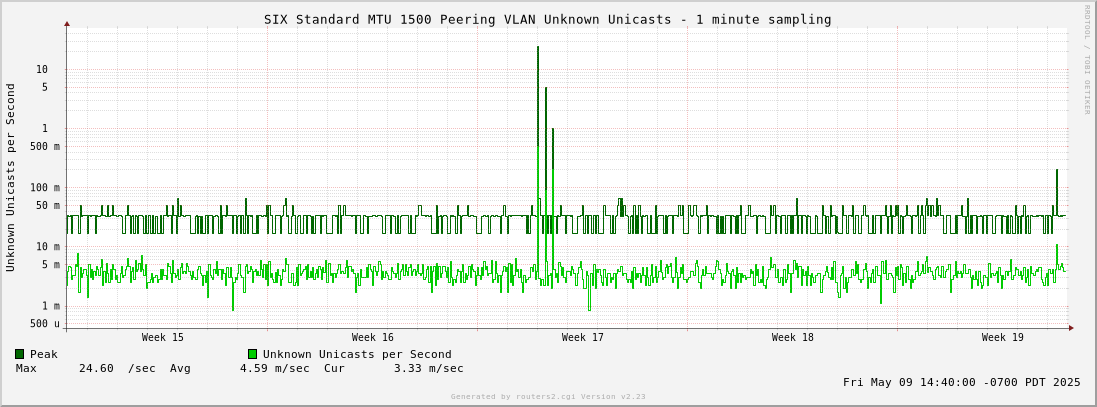This screenshot has height=407, width=1097.
Task: Select the Week 17 x-axis label
Action: coord(582,338)
